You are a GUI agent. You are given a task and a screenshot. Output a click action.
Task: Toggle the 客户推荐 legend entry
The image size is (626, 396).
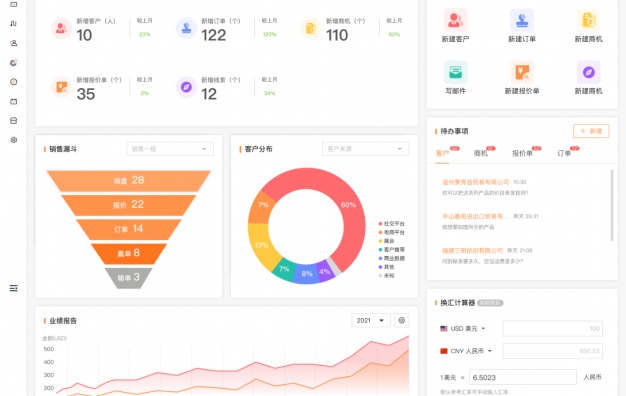tap(392, 249)
